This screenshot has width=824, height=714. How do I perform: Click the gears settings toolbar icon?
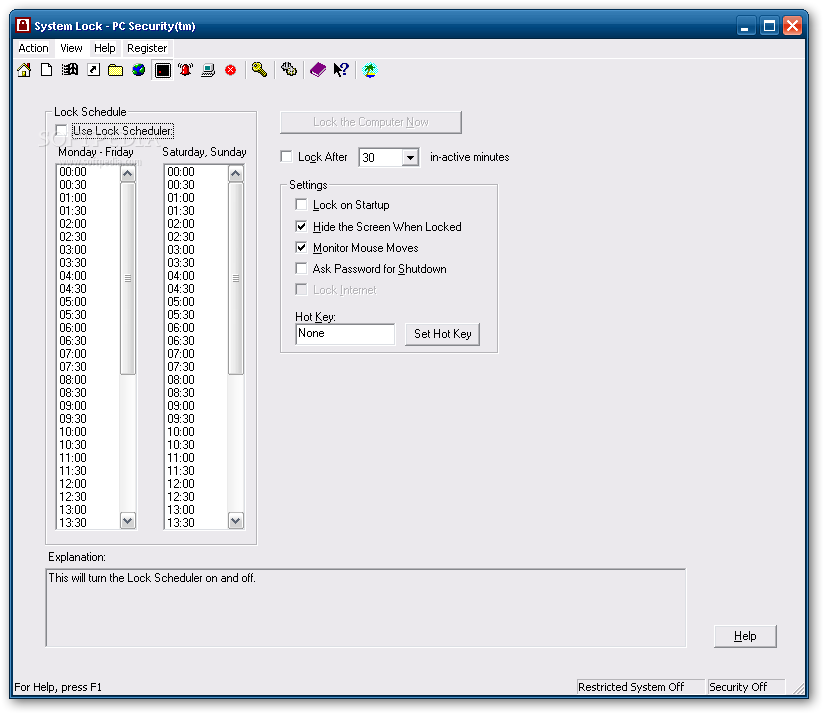(289, 70)
